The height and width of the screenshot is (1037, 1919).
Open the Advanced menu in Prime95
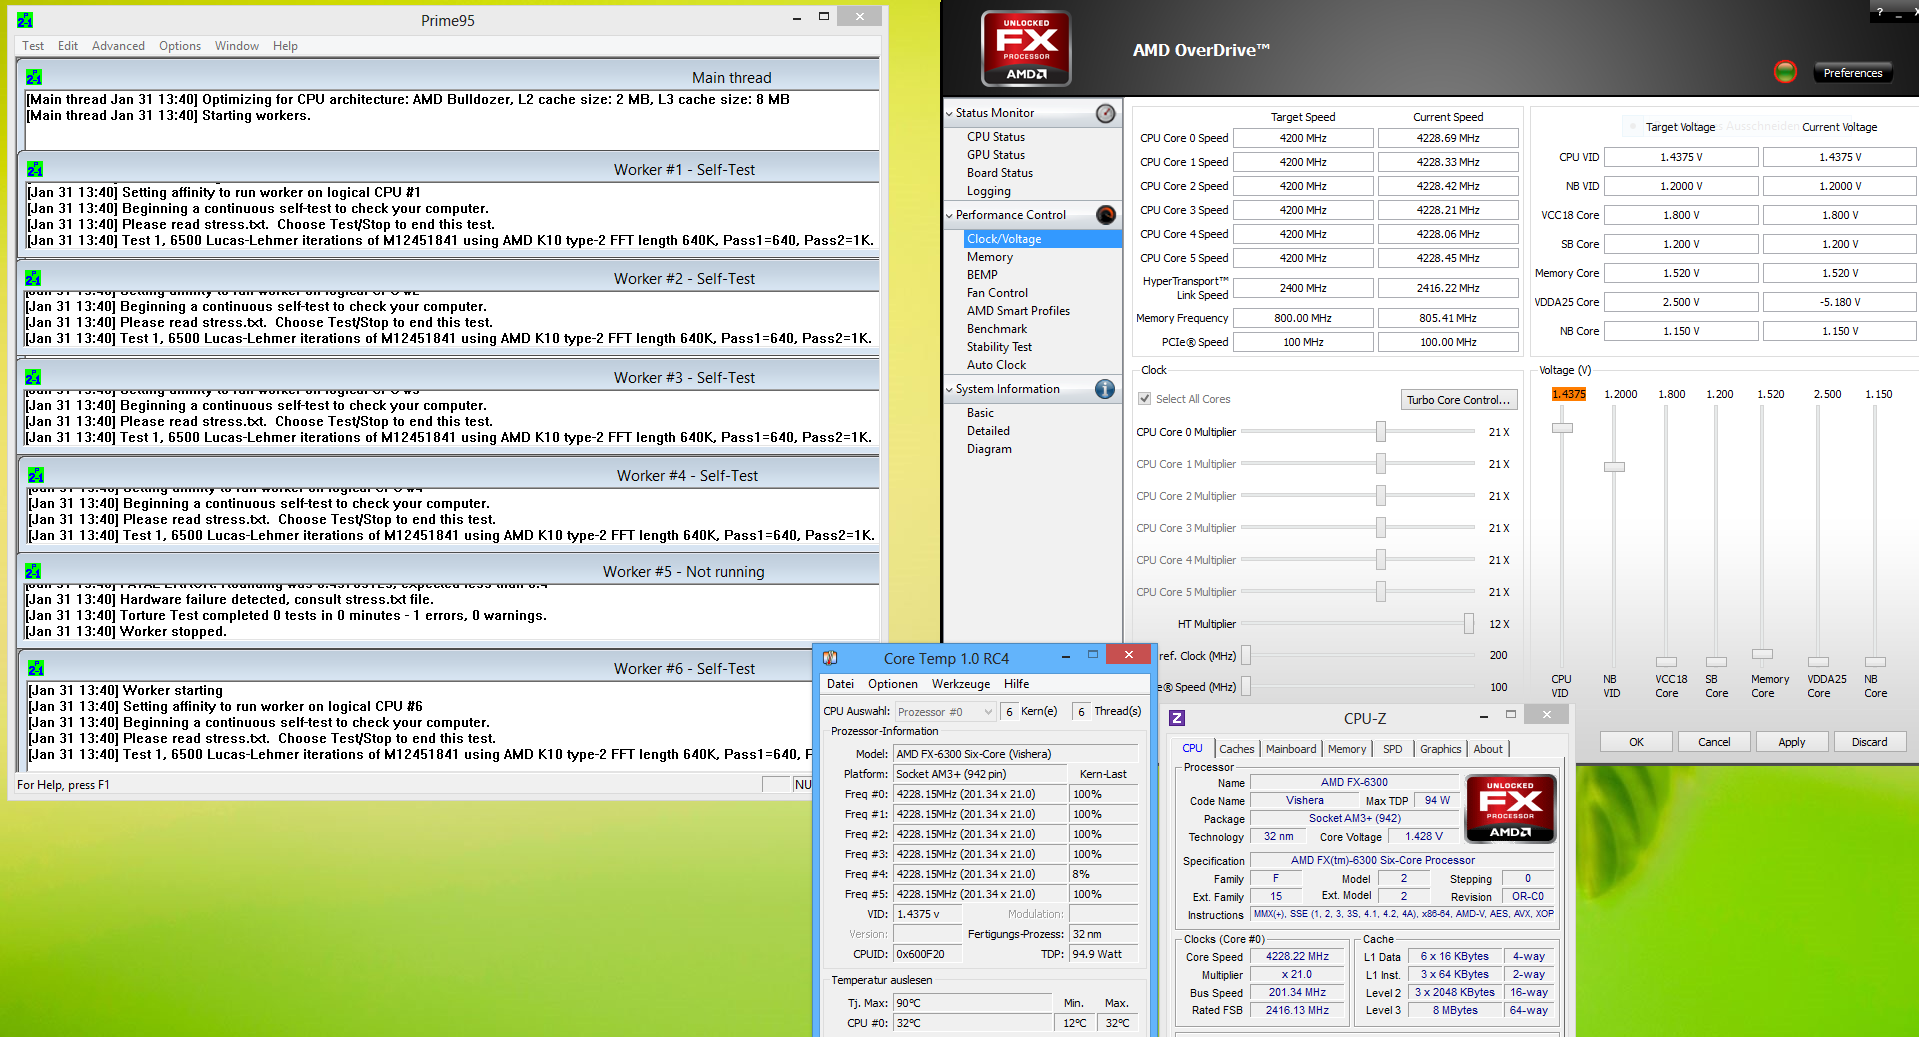pos(118,46)
